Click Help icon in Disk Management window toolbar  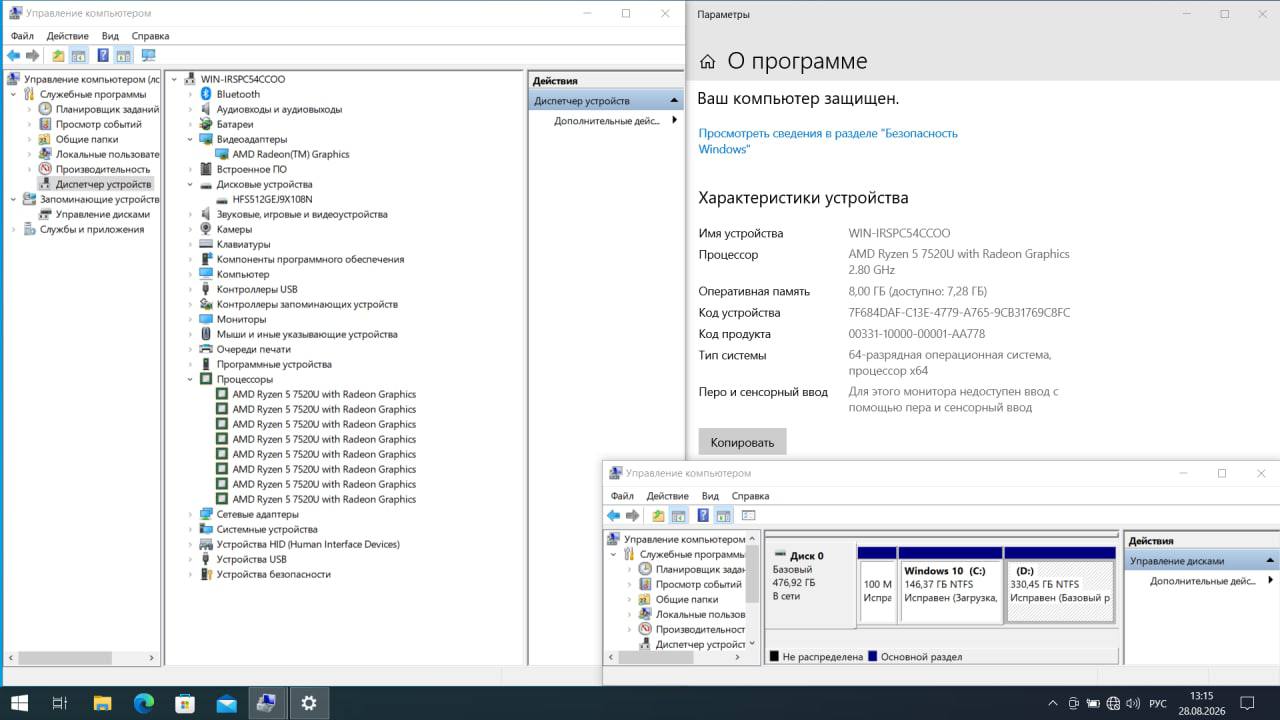click(703, 516)
